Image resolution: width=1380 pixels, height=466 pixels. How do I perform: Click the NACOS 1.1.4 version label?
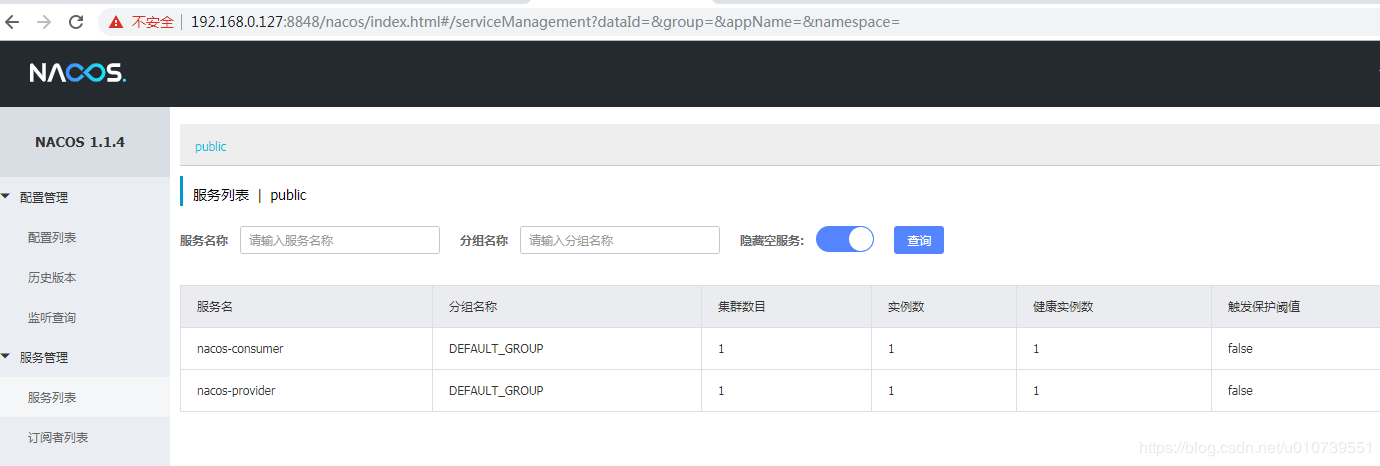(80, 142)
